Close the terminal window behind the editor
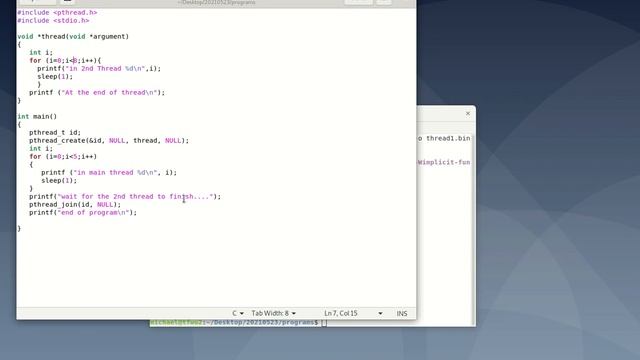640x360 pixels. pyautogui.click(x=468, y=113)
